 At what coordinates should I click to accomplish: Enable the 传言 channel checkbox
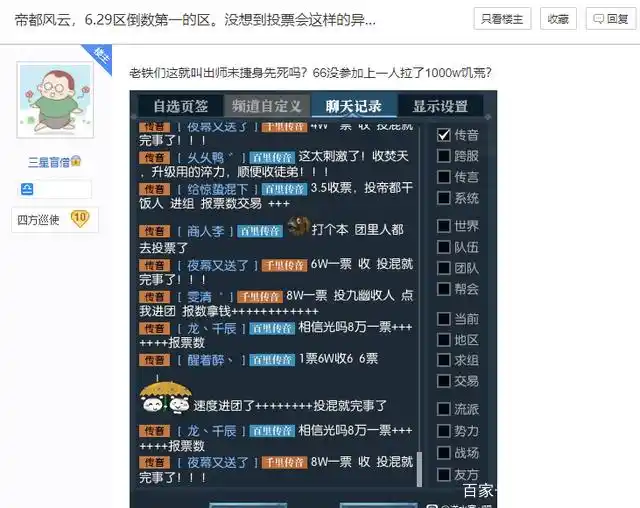coord(444,177)
